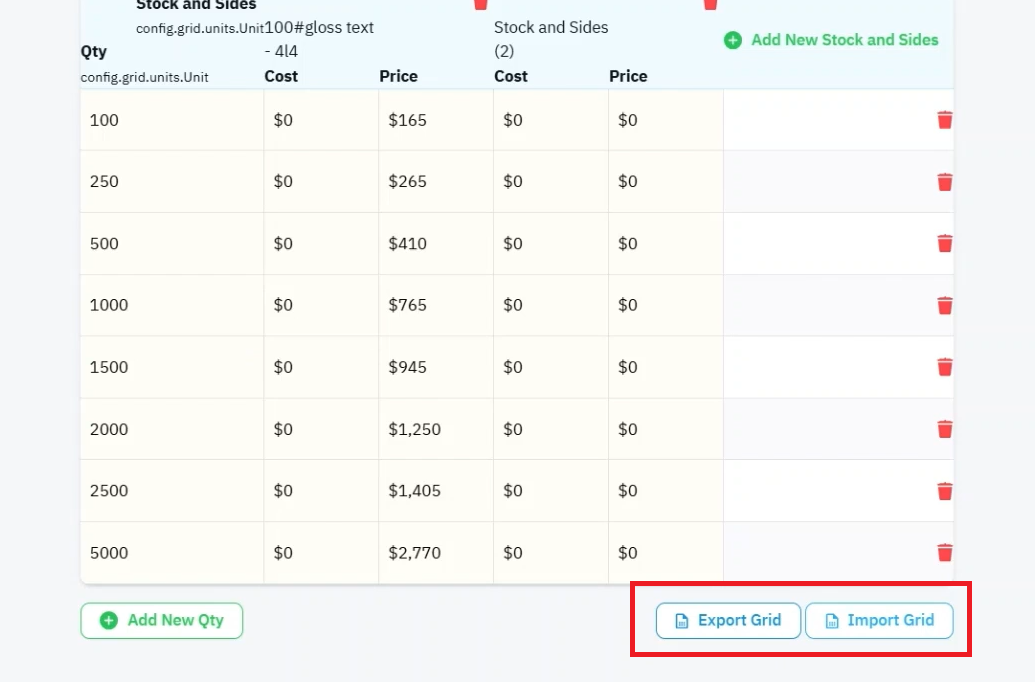Edit the $1,405 price cell
The height and width of the screenshot is (682, 1035).
[436, 491]
